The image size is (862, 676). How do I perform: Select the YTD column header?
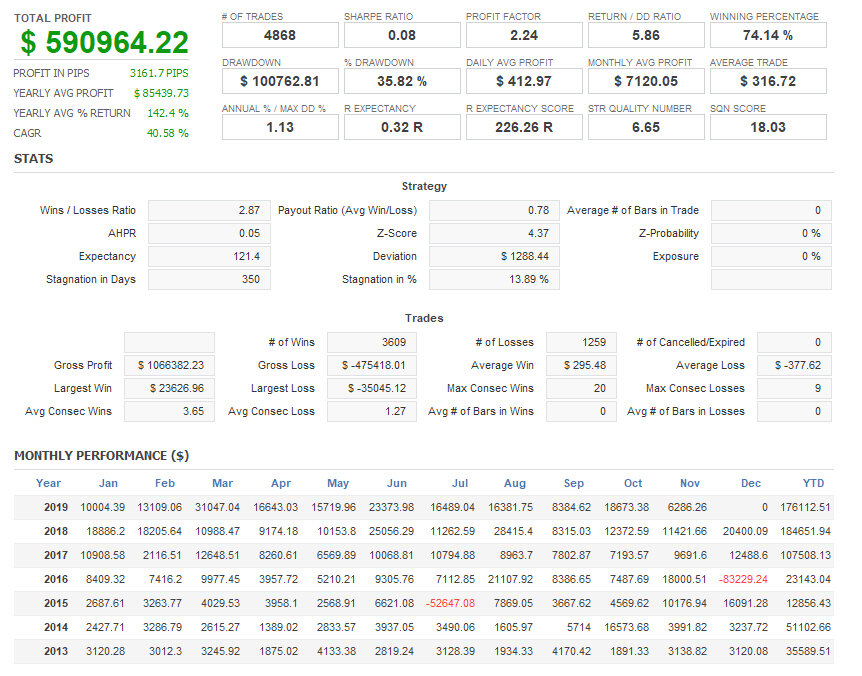814,483
